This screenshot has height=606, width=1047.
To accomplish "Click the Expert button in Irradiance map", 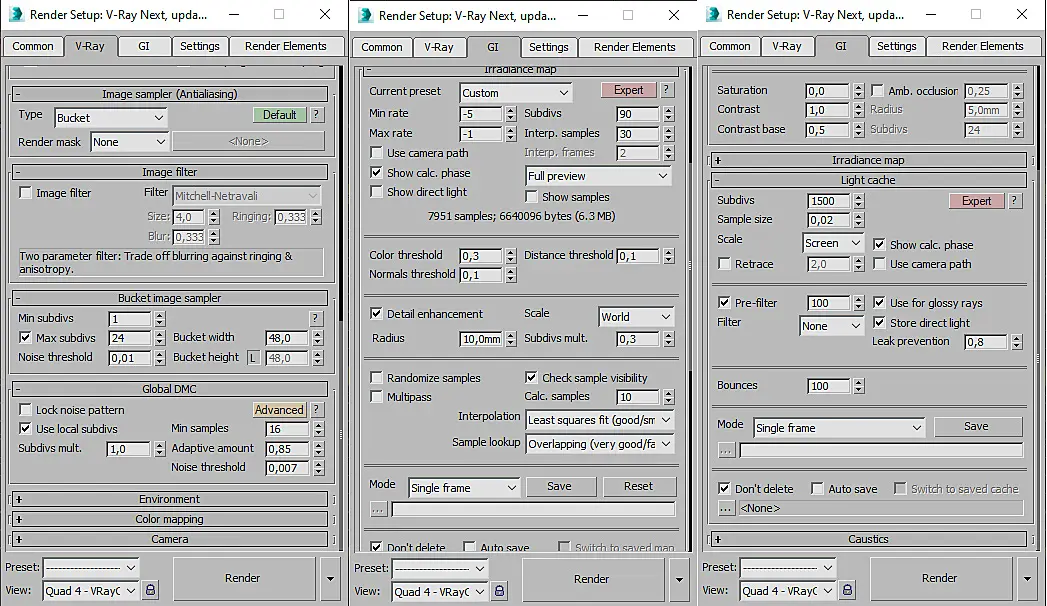I will [628, 90].
